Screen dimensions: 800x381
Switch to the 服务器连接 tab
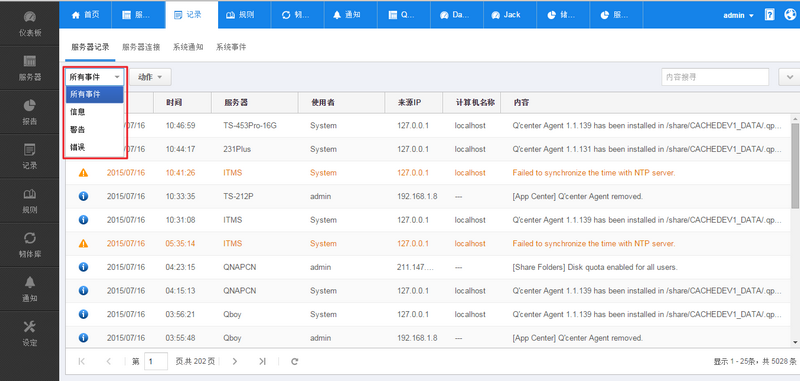tap(141, 47)
